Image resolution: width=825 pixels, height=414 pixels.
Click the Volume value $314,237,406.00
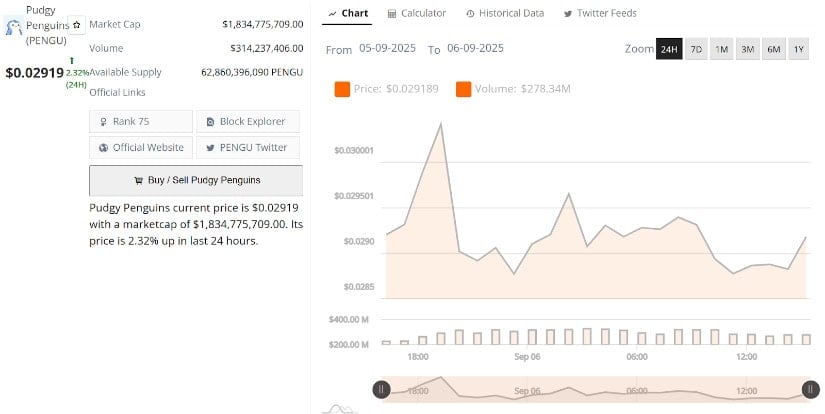(266, 48)
